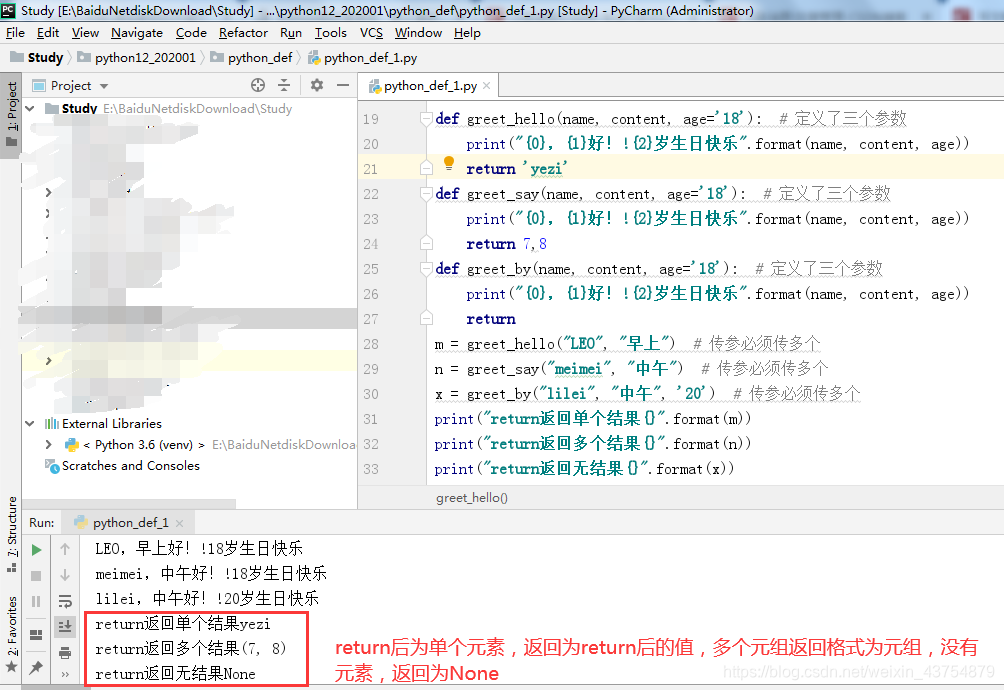Screen dimensions: 1004x690
Task: Click the pause output icon
Action: [36, 601]
